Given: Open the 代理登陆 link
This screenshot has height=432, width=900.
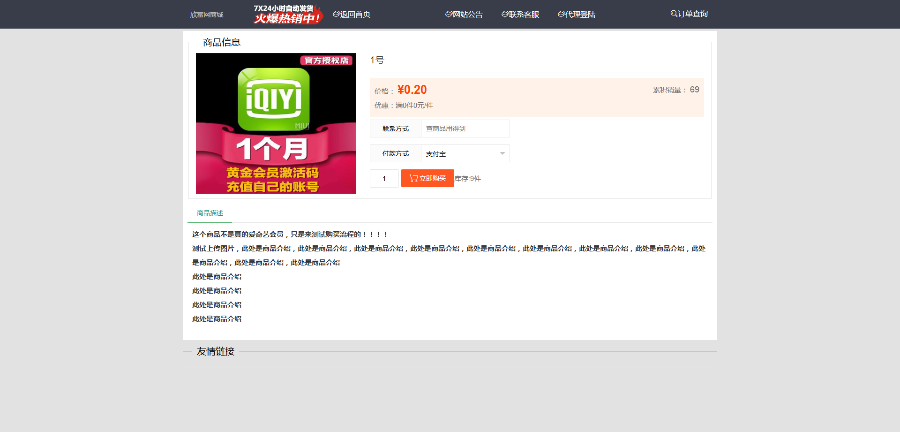Looking at the screenshot, I should (576, 14).
